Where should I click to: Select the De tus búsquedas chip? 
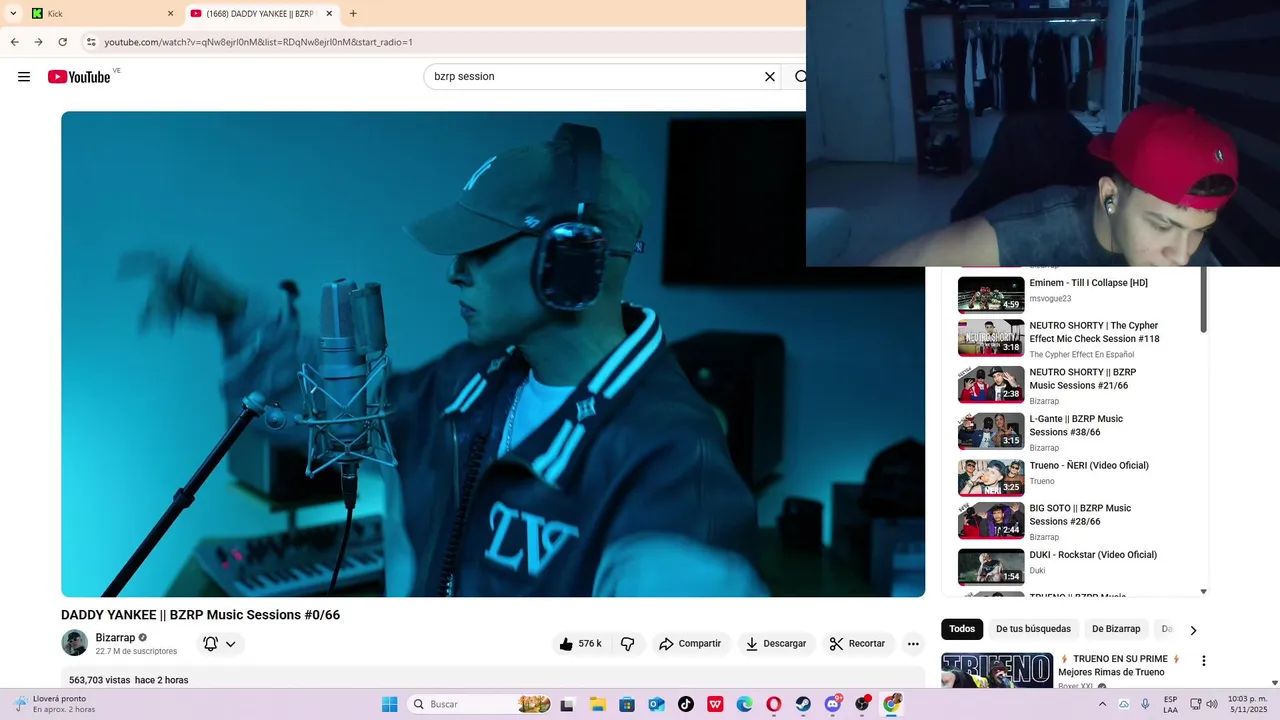pos(1033,629)
